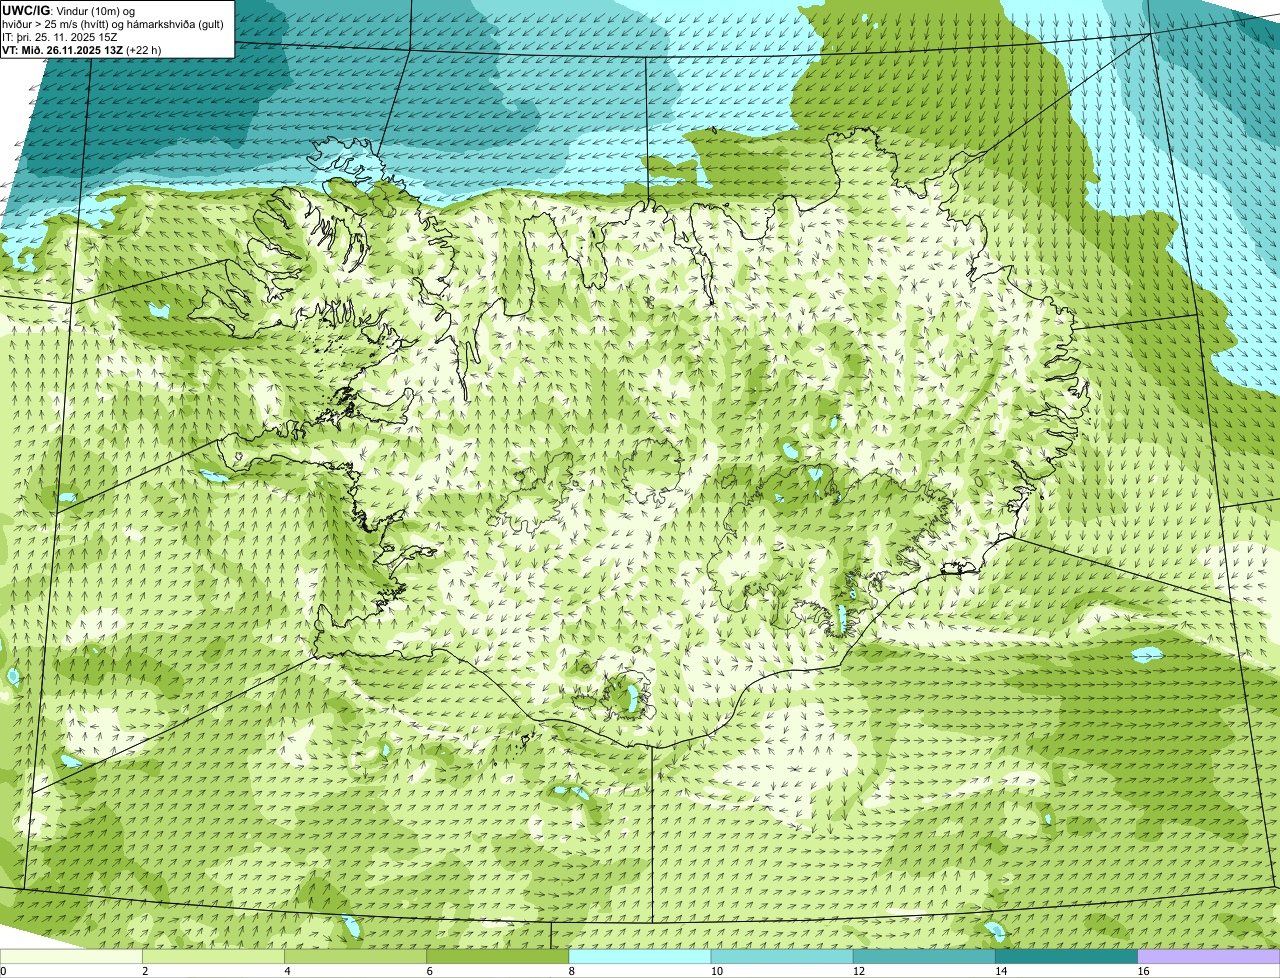Click the legend label "10"

(717, 971)
